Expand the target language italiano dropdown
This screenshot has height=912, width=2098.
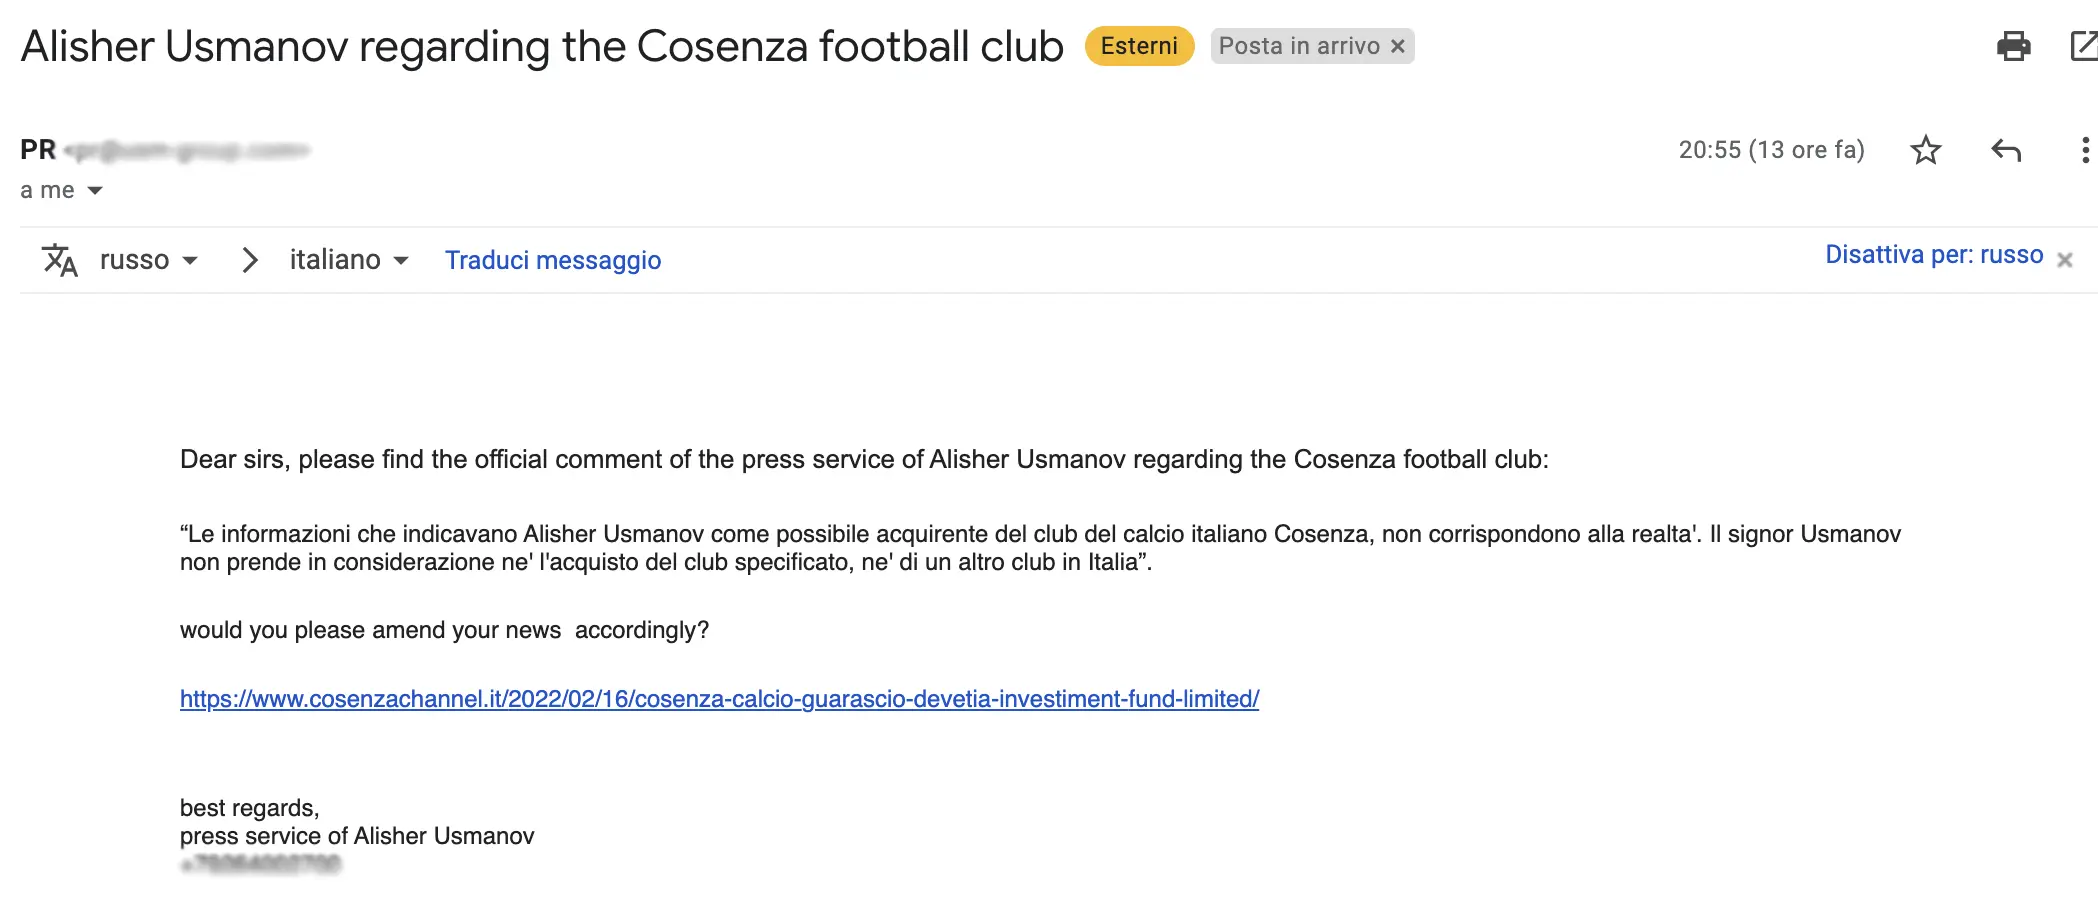[x=349, y=260]
